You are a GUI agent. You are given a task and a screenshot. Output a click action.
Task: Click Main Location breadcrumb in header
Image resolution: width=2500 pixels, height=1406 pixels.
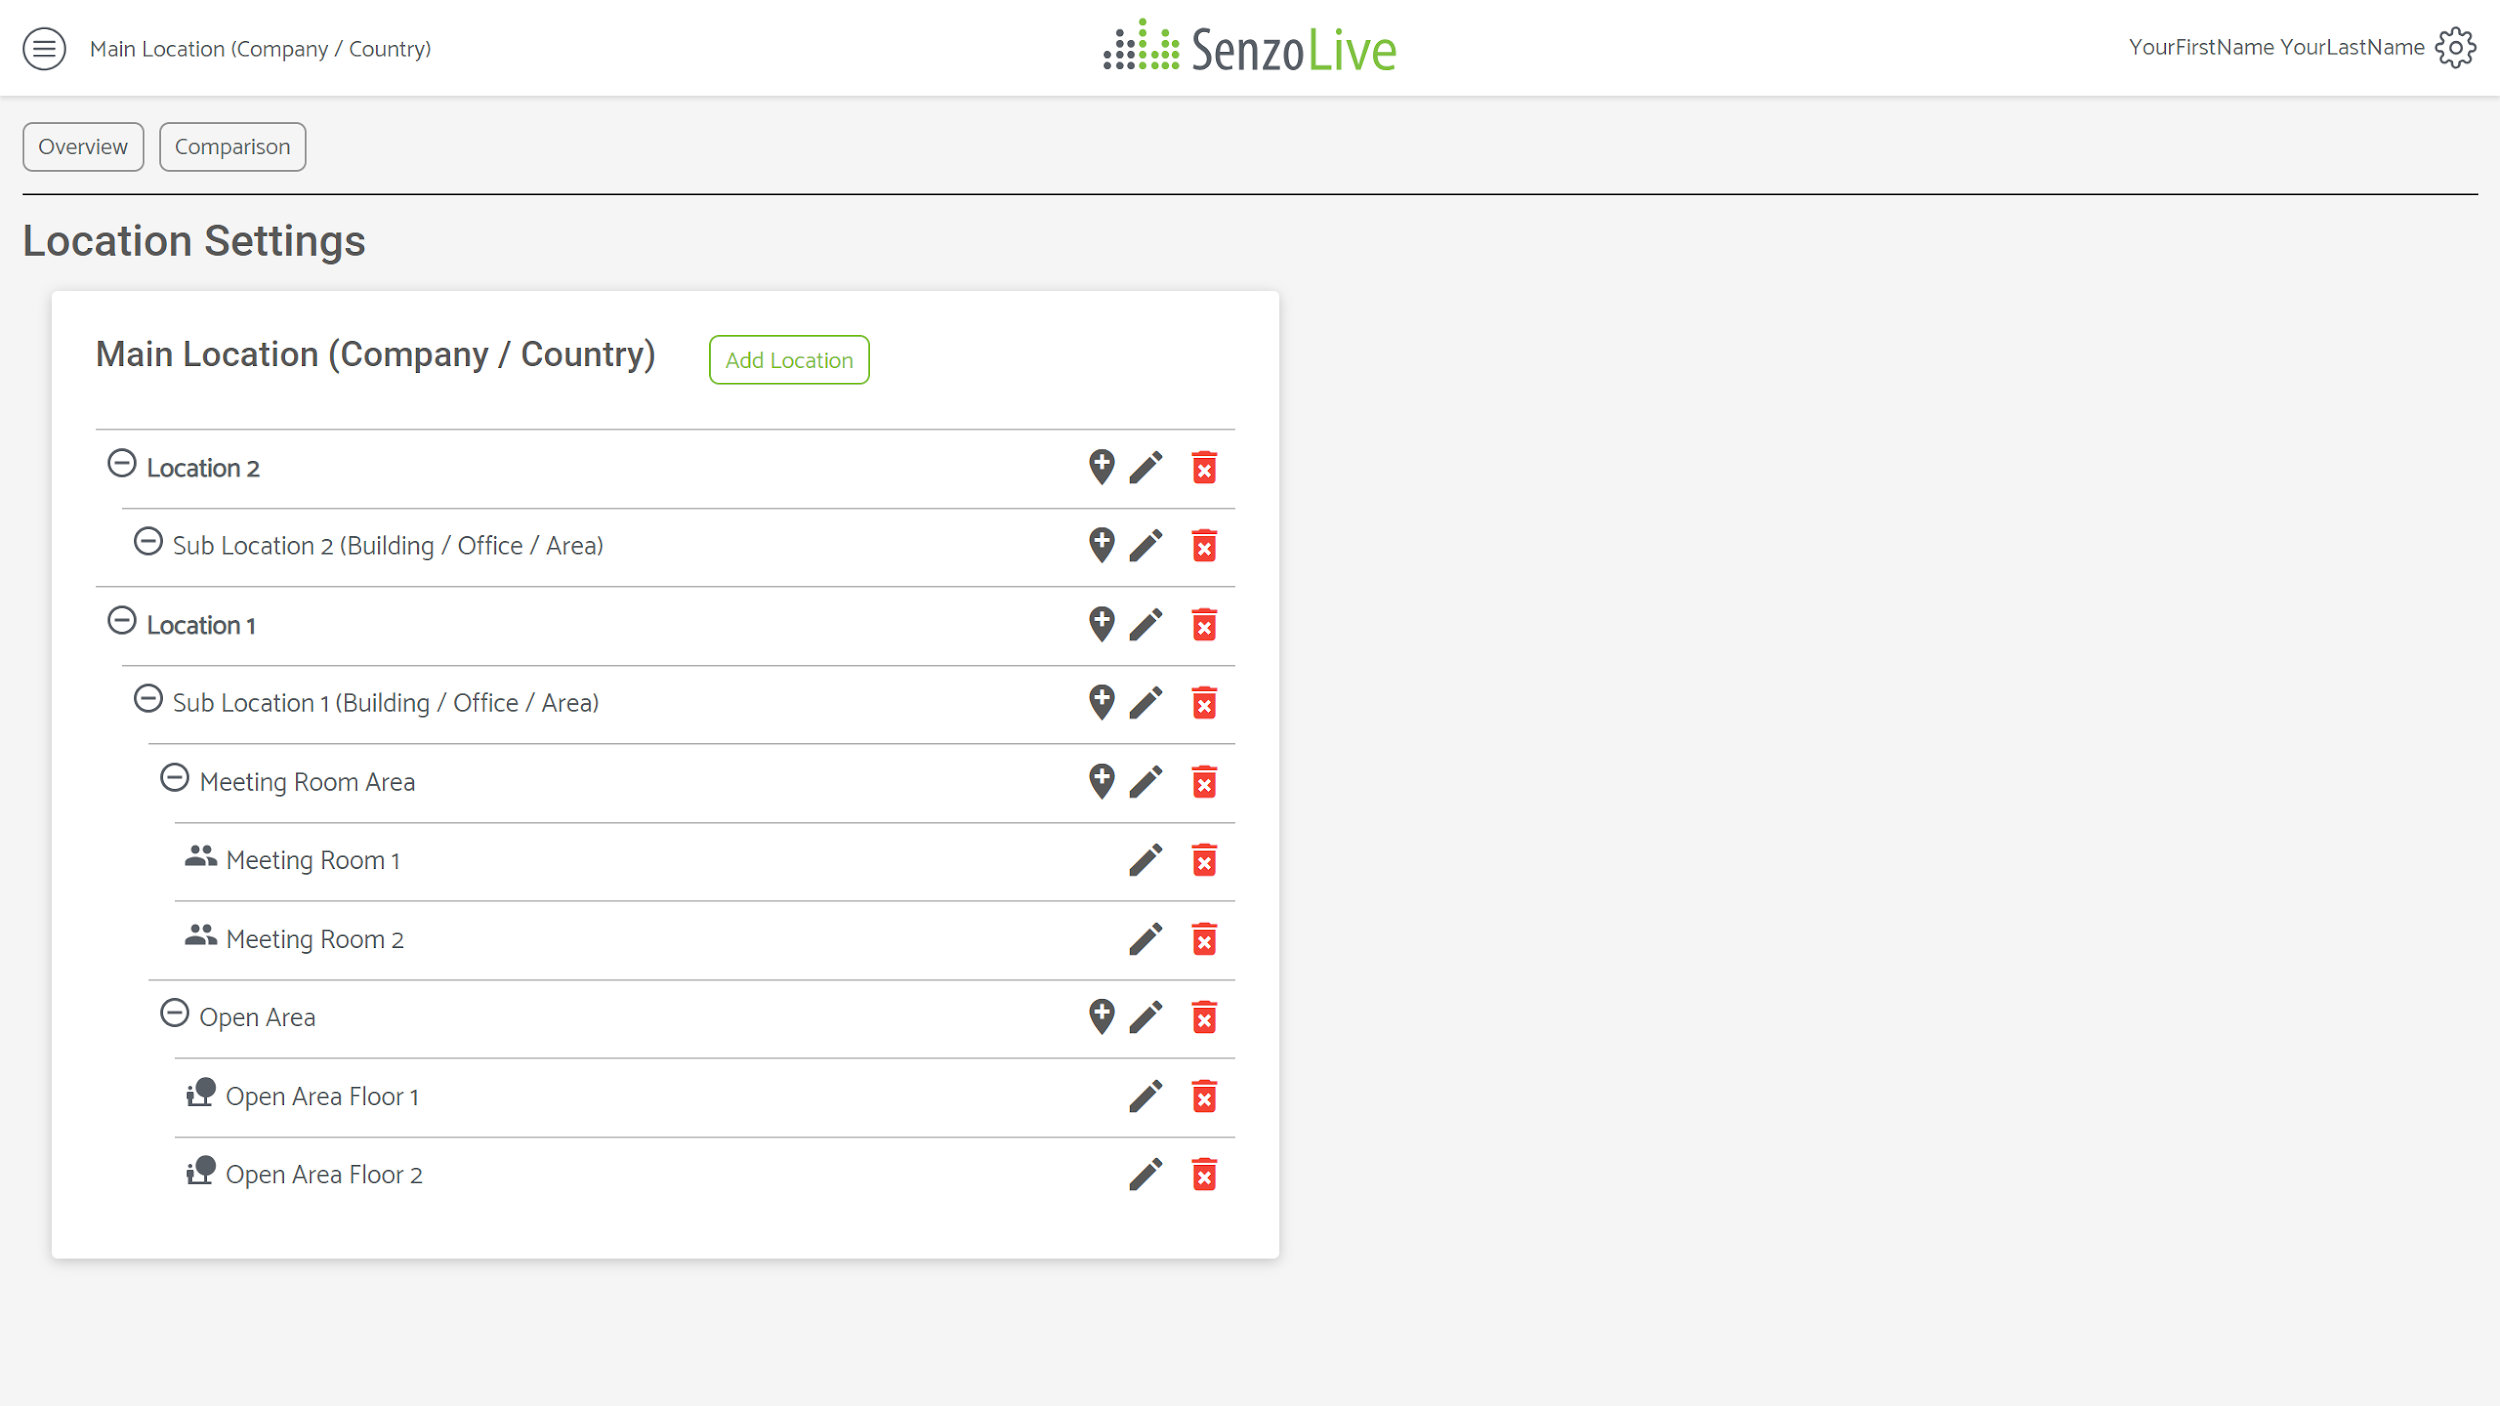click(x=260, y=49)
